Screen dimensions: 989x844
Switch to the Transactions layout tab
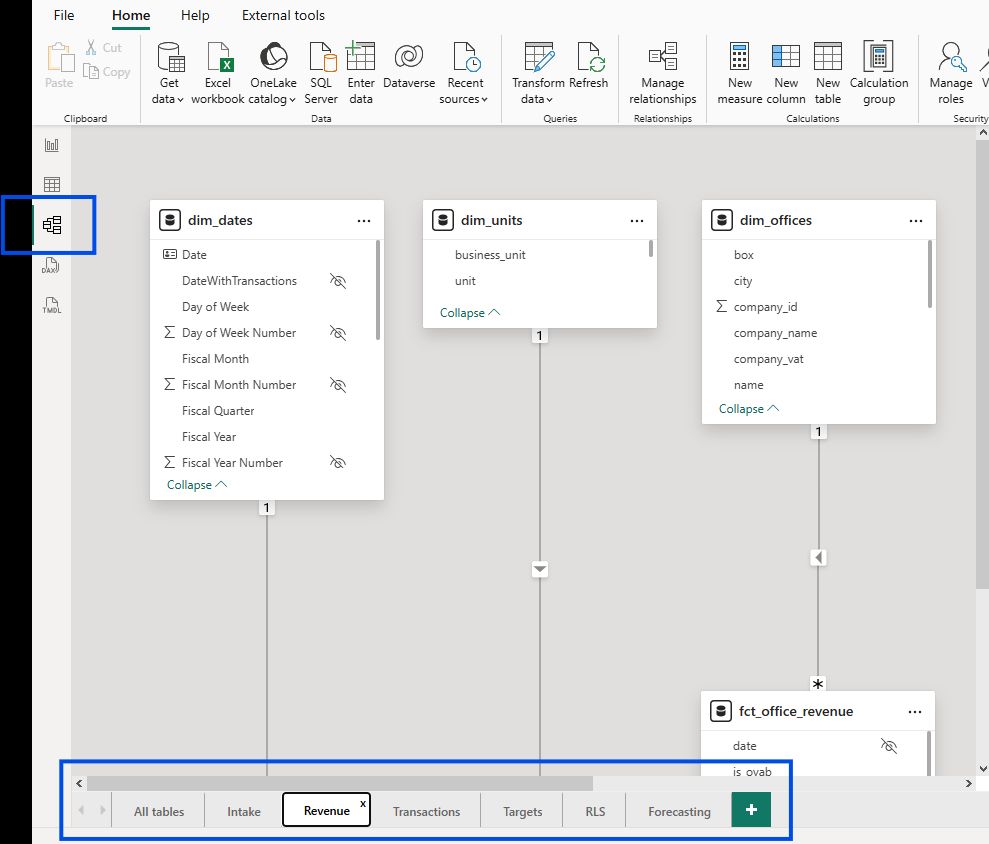point(426,811)
